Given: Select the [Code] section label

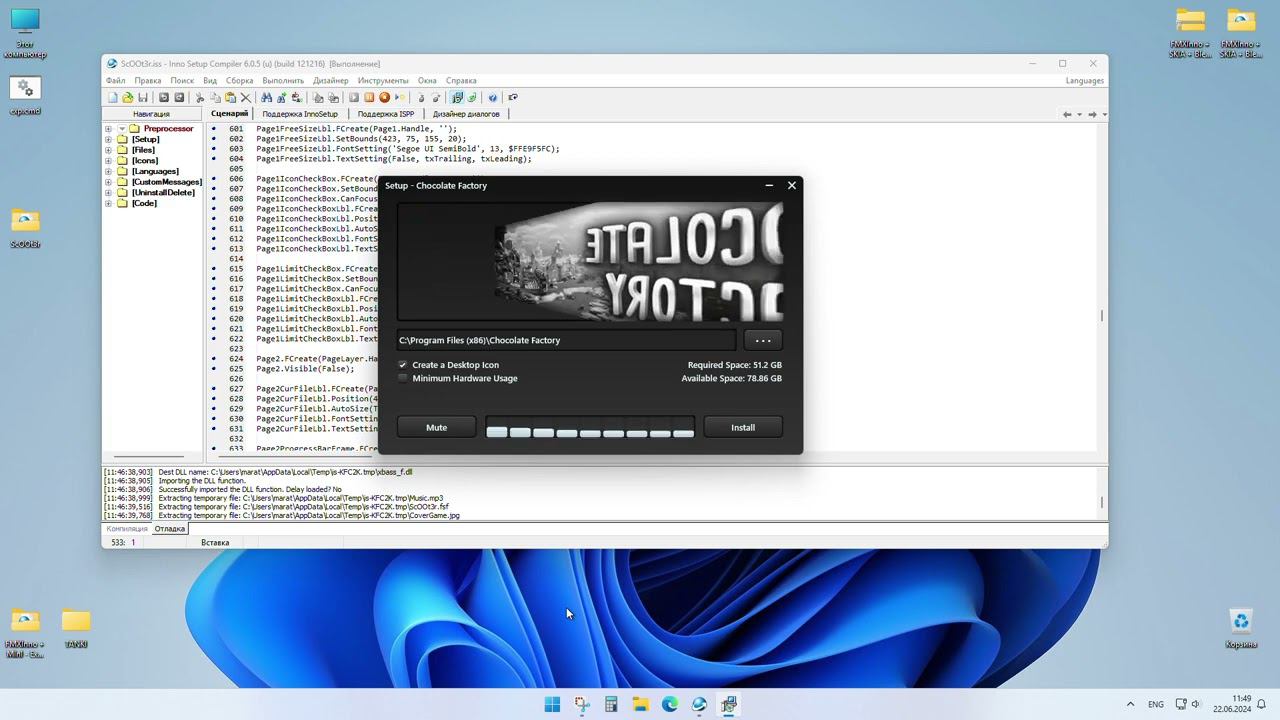Looking at the screenshot, I should pyautogui.click(x=144, y=203).
